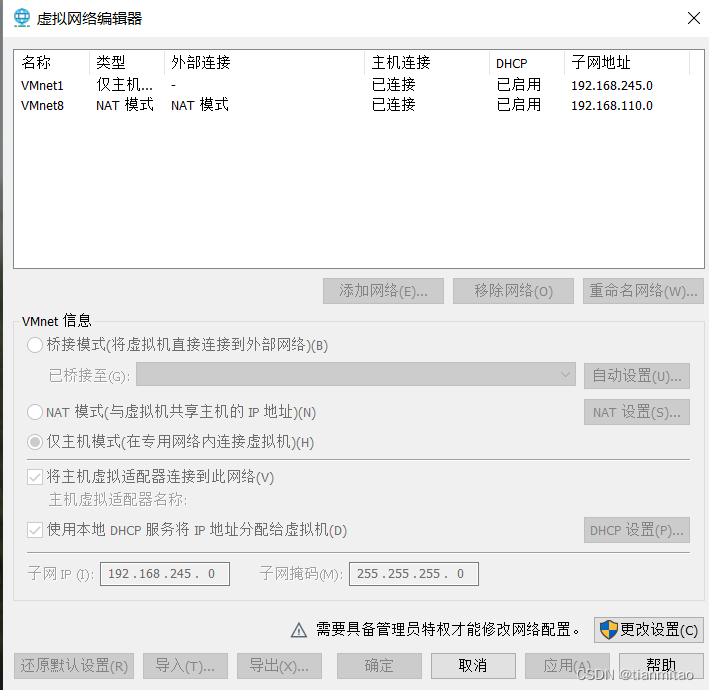Select the NAT 模式 radio button
This screenshot has height=690, width=709.
(36, 412)
